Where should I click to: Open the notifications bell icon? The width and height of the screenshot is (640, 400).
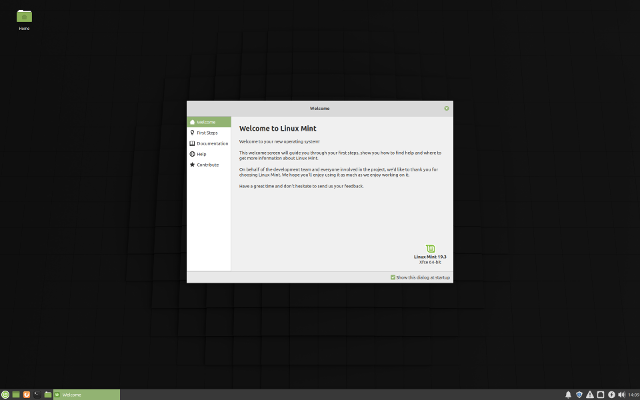click(568, 395)
